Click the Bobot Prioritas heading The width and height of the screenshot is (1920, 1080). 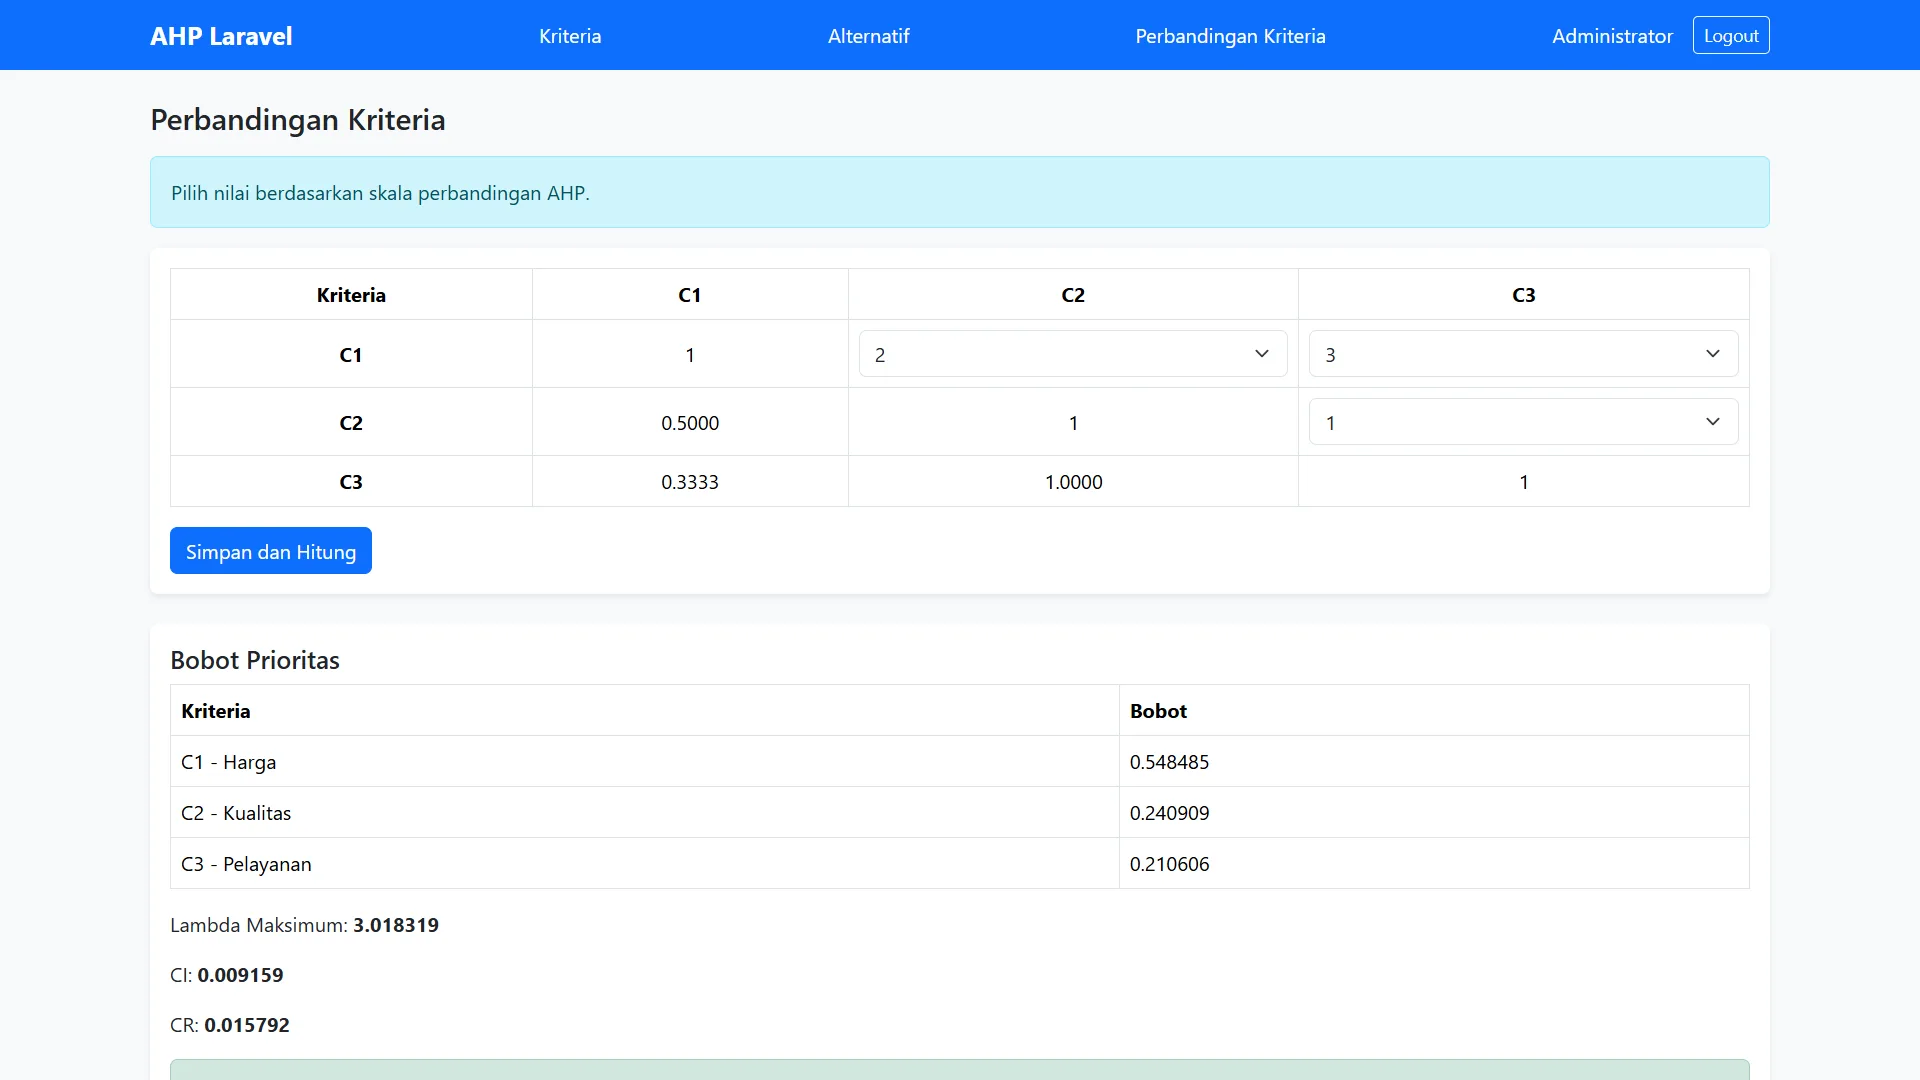click(255, 660)
